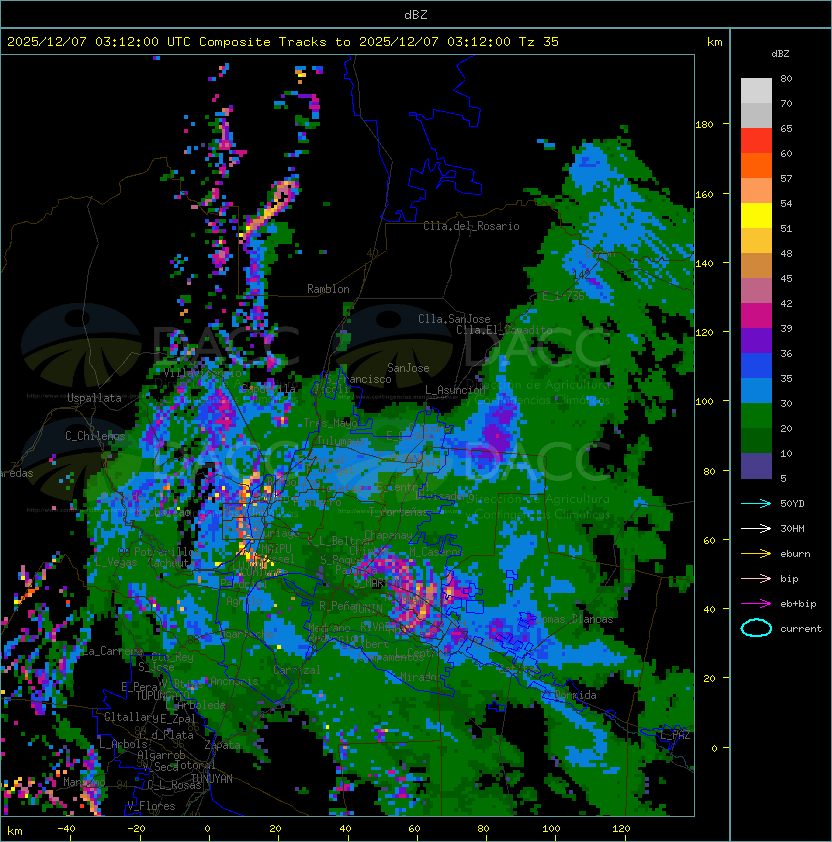This screenshot has height=842, width=832.
Task: Click the '-40' km axis tick label
Action: [x=67, y=829]
